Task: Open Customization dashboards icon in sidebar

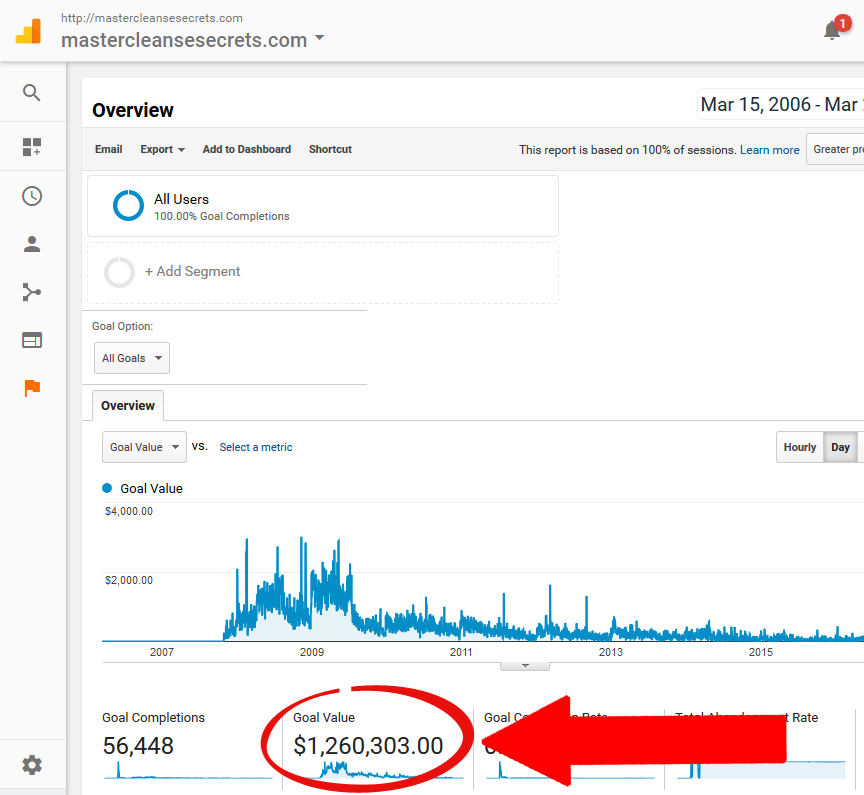Action: [31, 147]
